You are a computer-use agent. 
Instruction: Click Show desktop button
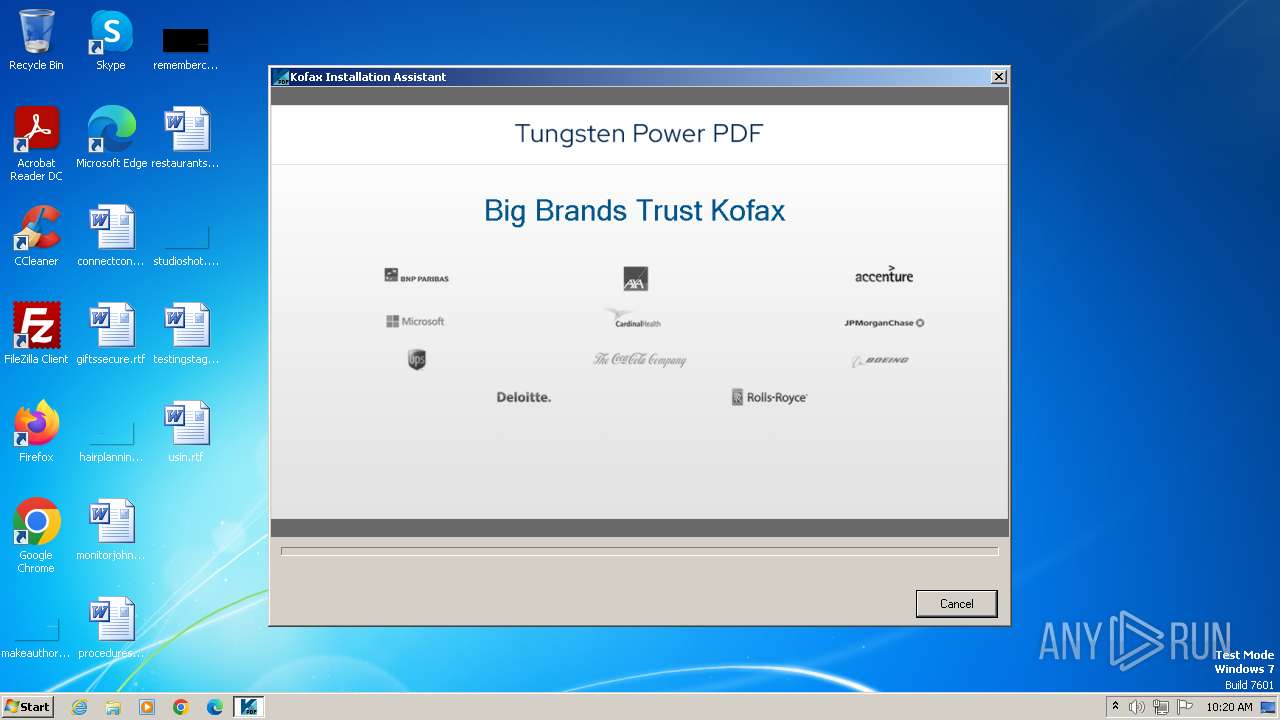(x=1268, y=707)
